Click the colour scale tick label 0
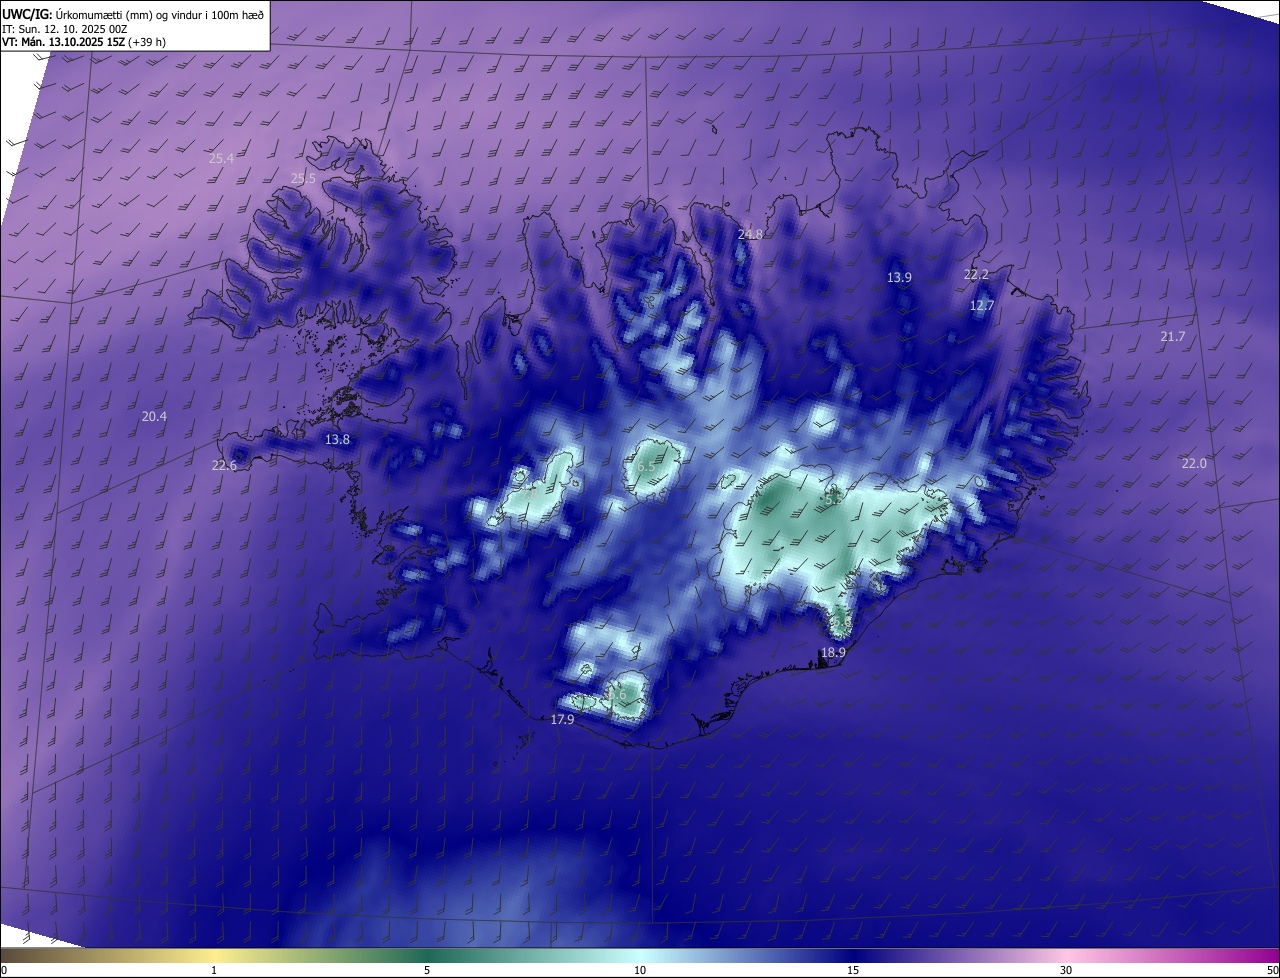The width and height of the screenshot is (1280, 978). pos(4,970)
